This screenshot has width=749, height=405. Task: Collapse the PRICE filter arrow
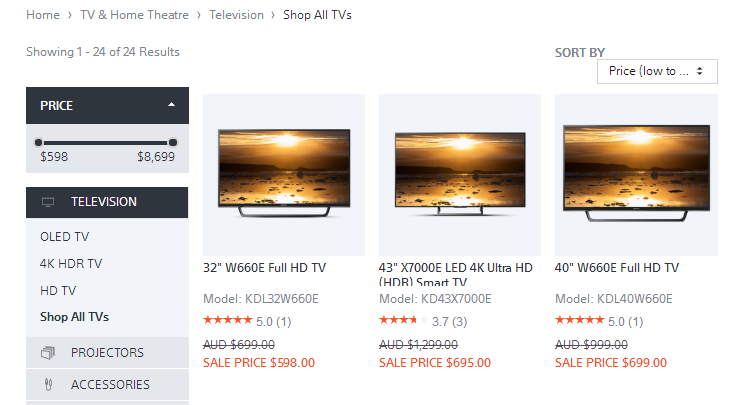pyautogui.click(x=171, y=105)
